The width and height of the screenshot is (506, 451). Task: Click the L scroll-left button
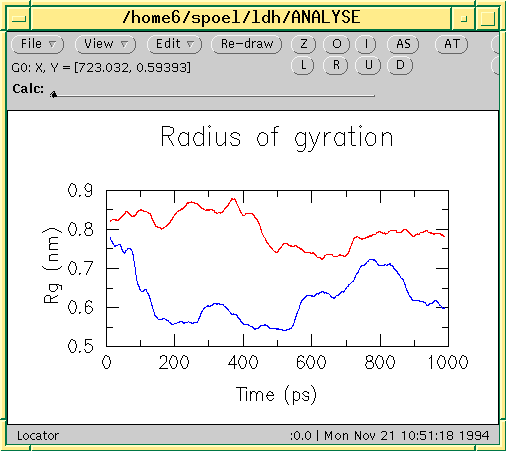click(303, 65)
